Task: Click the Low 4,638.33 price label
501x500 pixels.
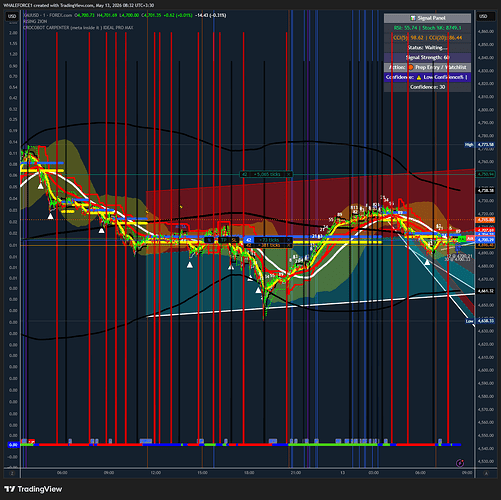Action: click(480, 321)
